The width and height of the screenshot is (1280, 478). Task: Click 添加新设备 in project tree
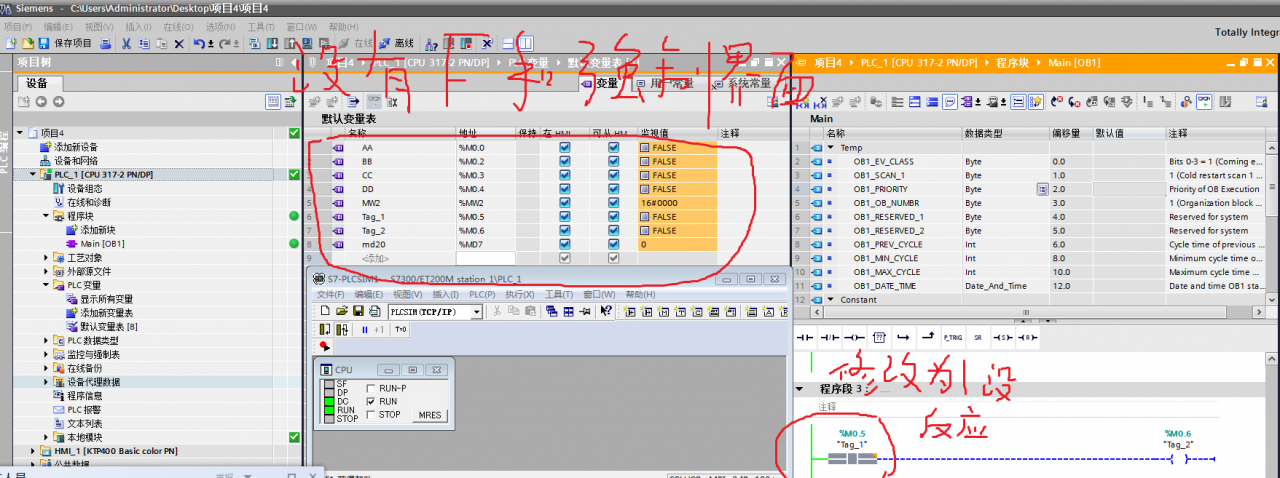(75, 147)
